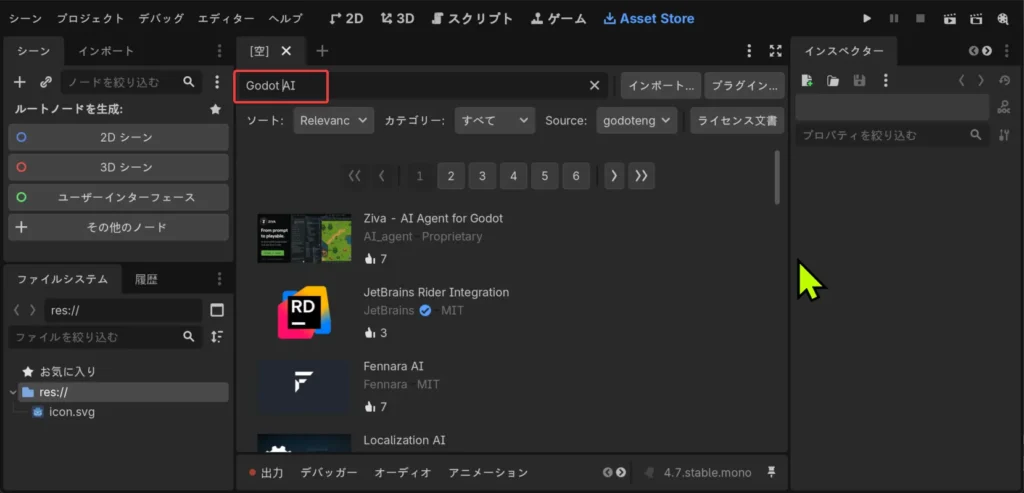Open the デバッガー bottom panel

click(329, 473)
